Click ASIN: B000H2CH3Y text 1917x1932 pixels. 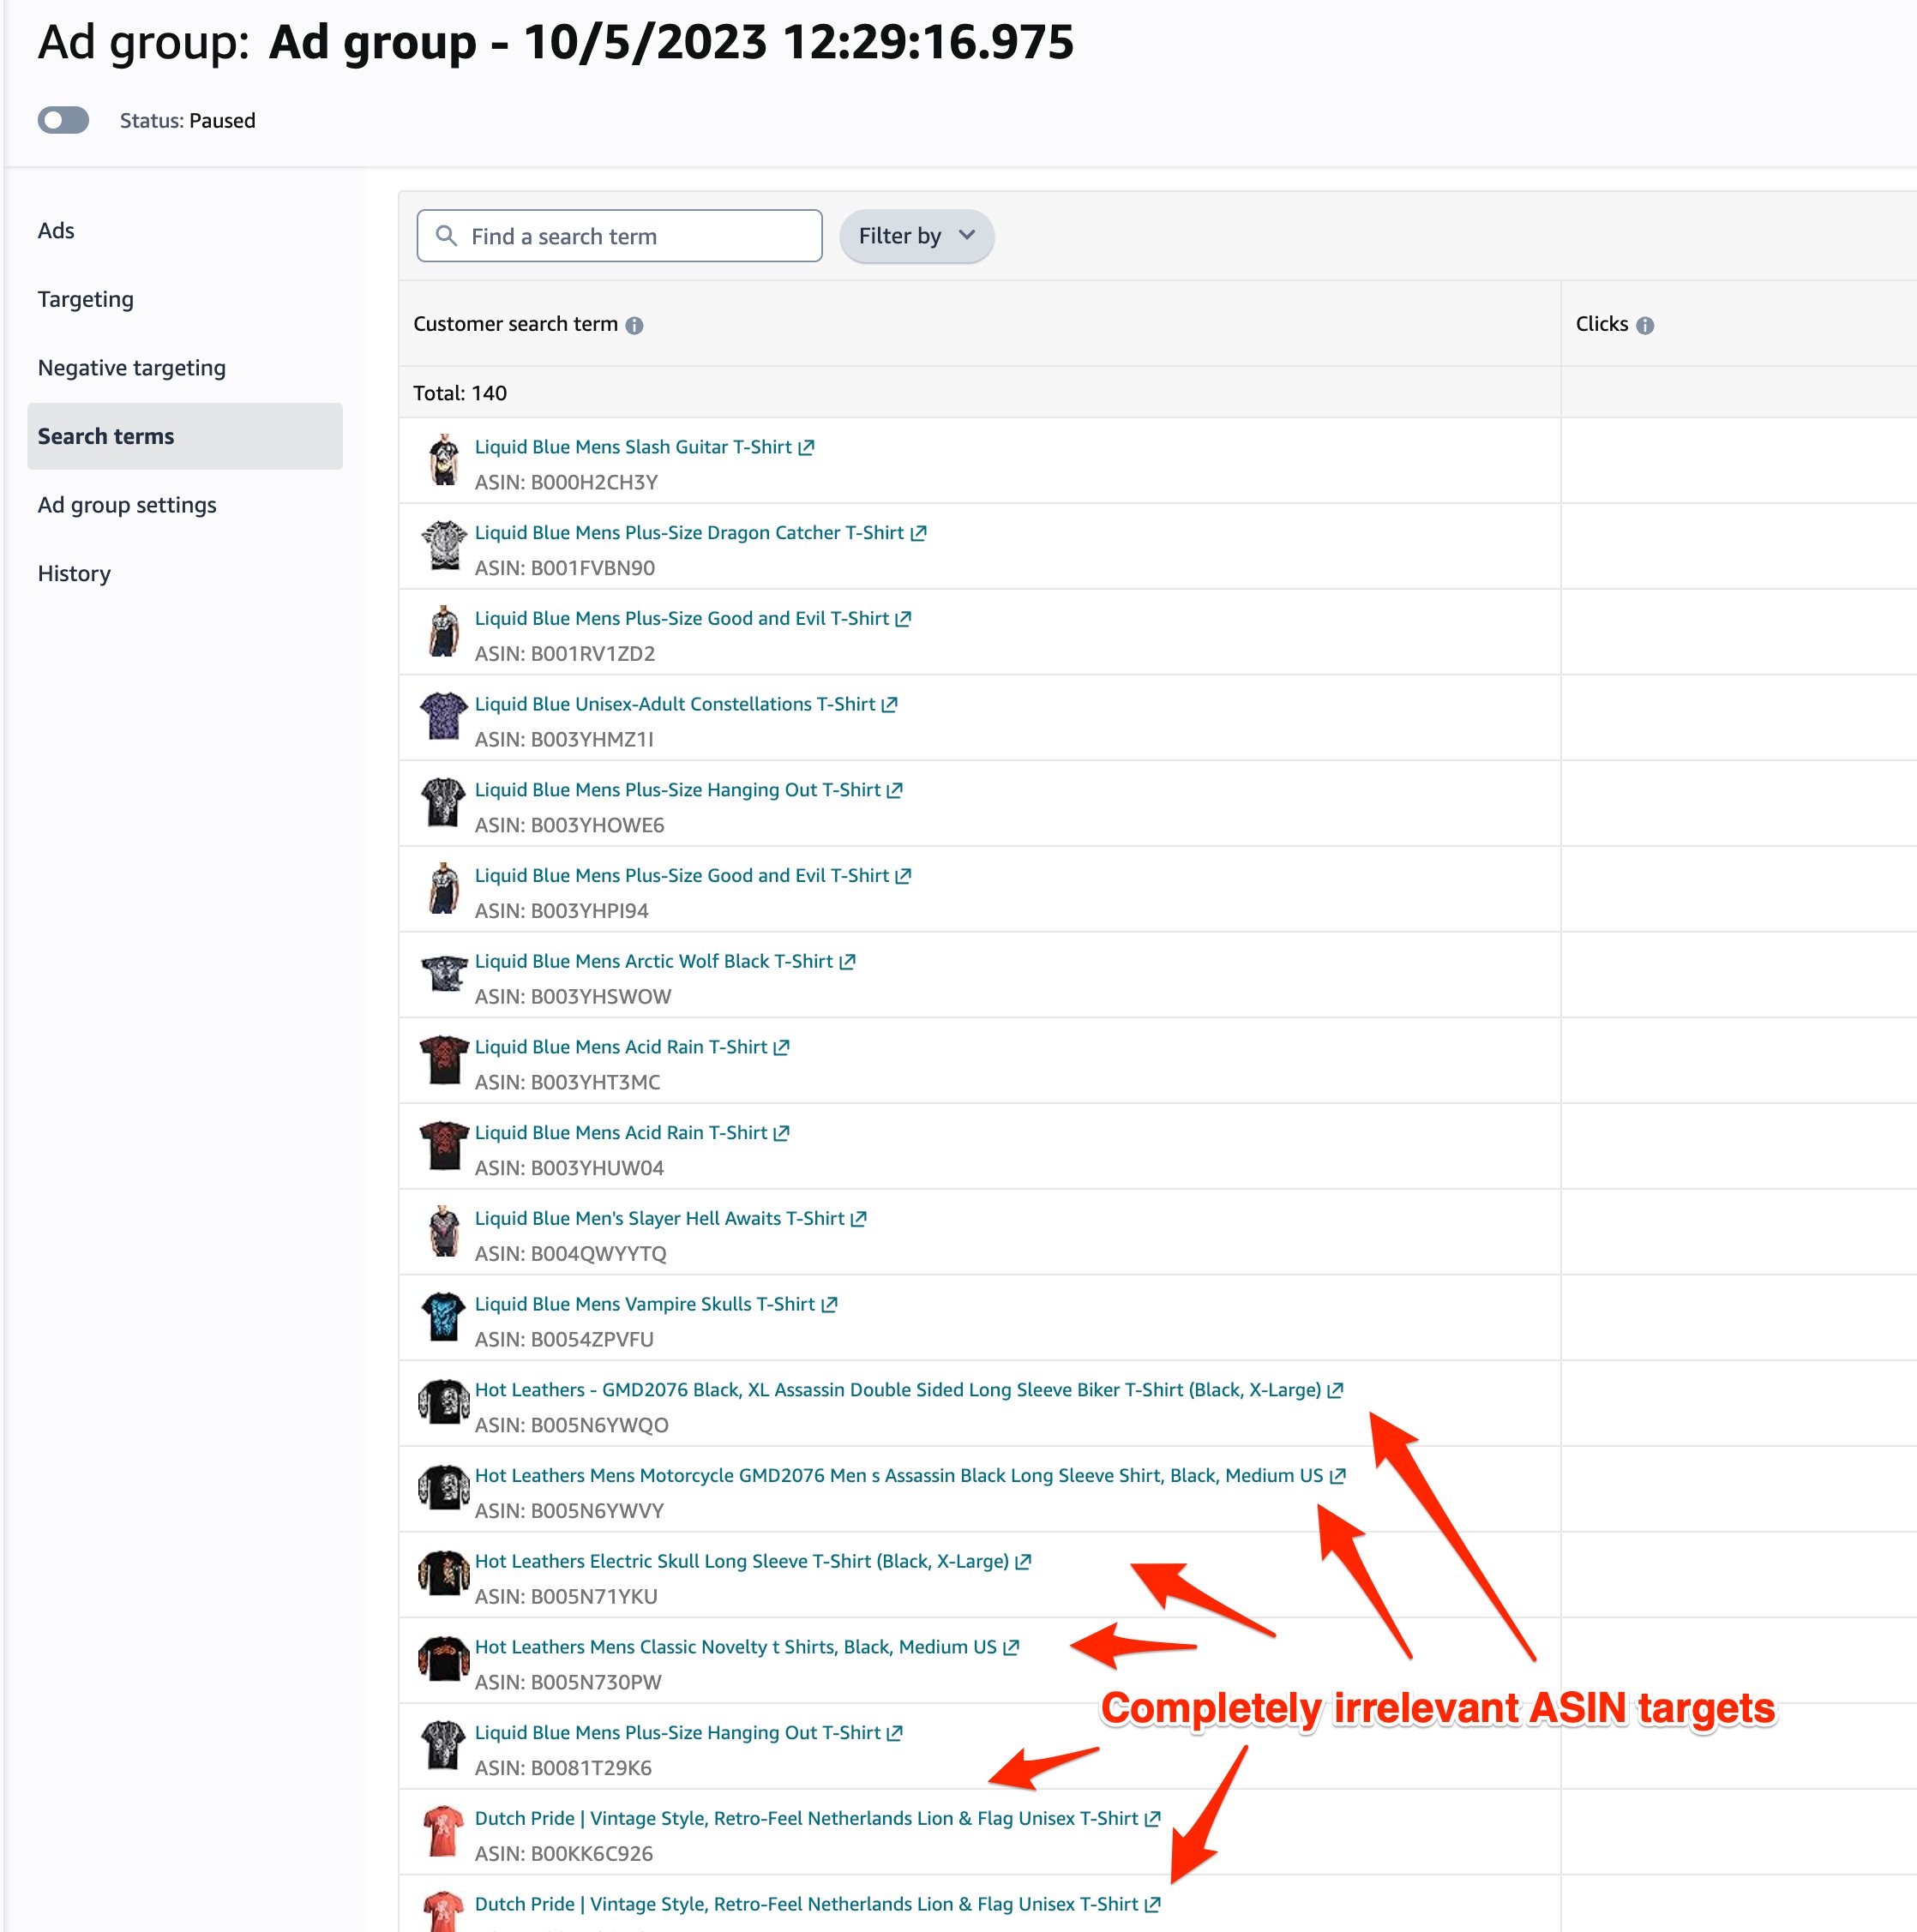pyautogui.click(x=566, y=482)
